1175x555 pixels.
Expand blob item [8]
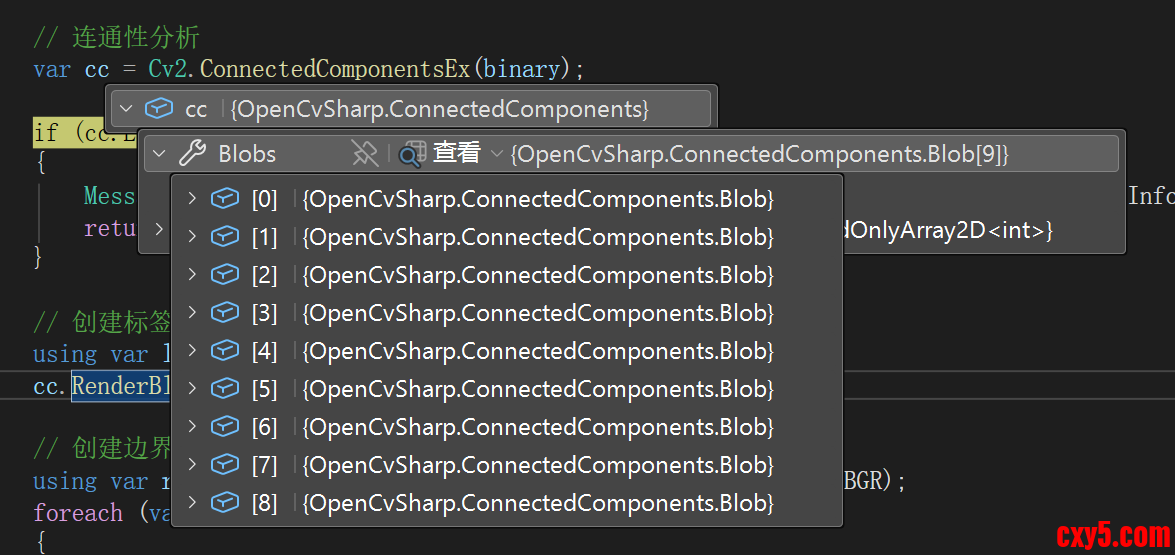pyautogui.click(x=192, y=503)
